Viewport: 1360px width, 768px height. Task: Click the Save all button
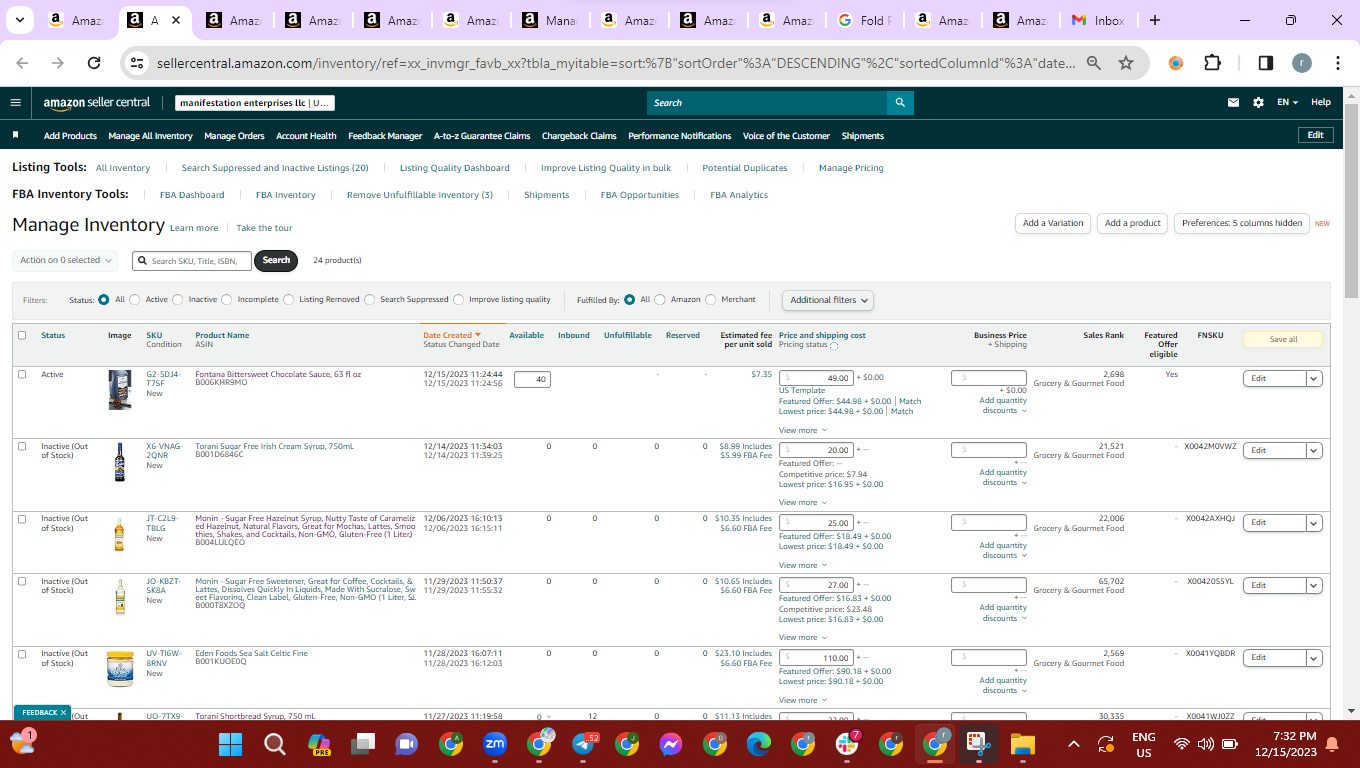(x=1283, y=340)
